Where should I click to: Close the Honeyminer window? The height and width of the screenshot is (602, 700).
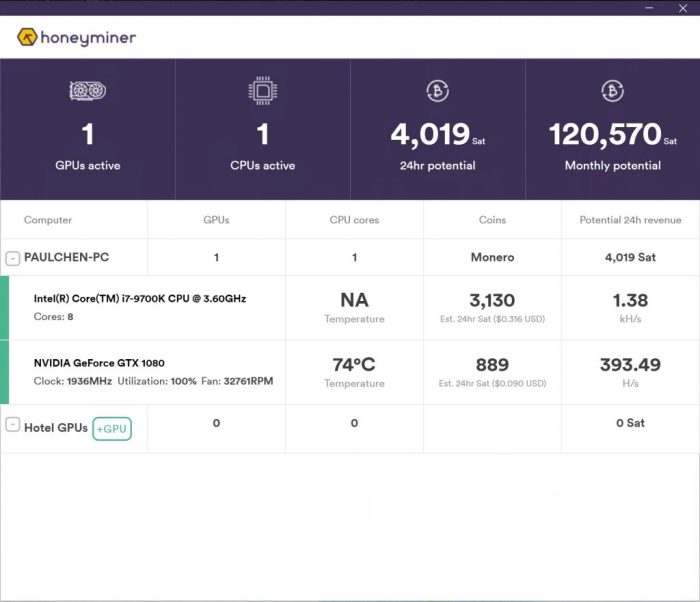[x=683, y=8]
